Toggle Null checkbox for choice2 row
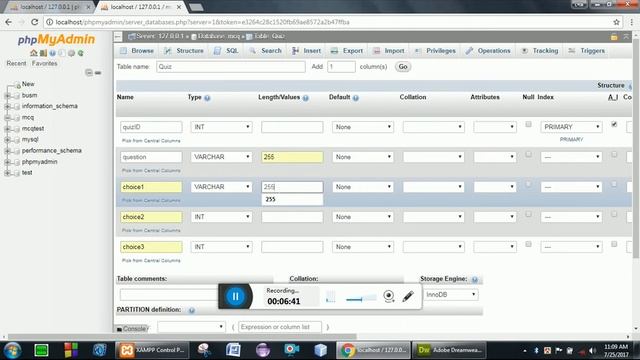 pos(528,214)
